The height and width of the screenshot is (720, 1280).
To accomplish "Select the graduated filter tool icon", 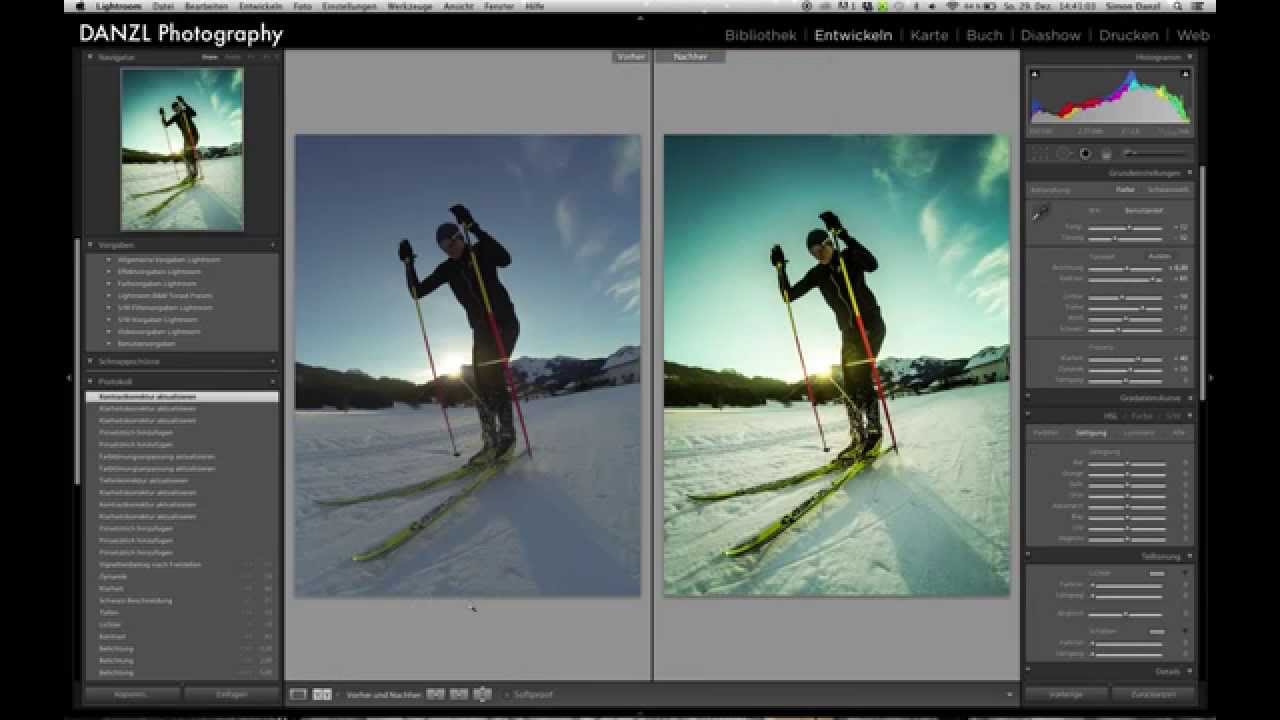I will [x=1106, y=153].
